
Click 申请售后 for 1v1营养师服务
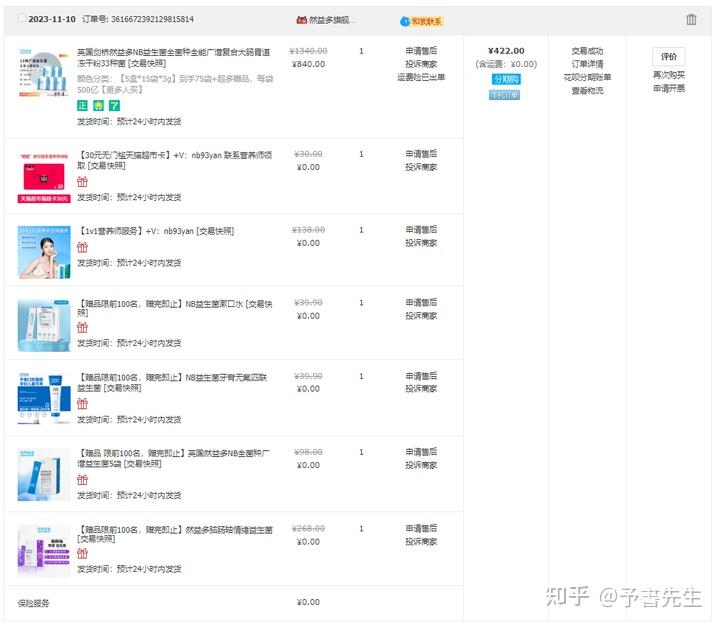click(421, 229)
